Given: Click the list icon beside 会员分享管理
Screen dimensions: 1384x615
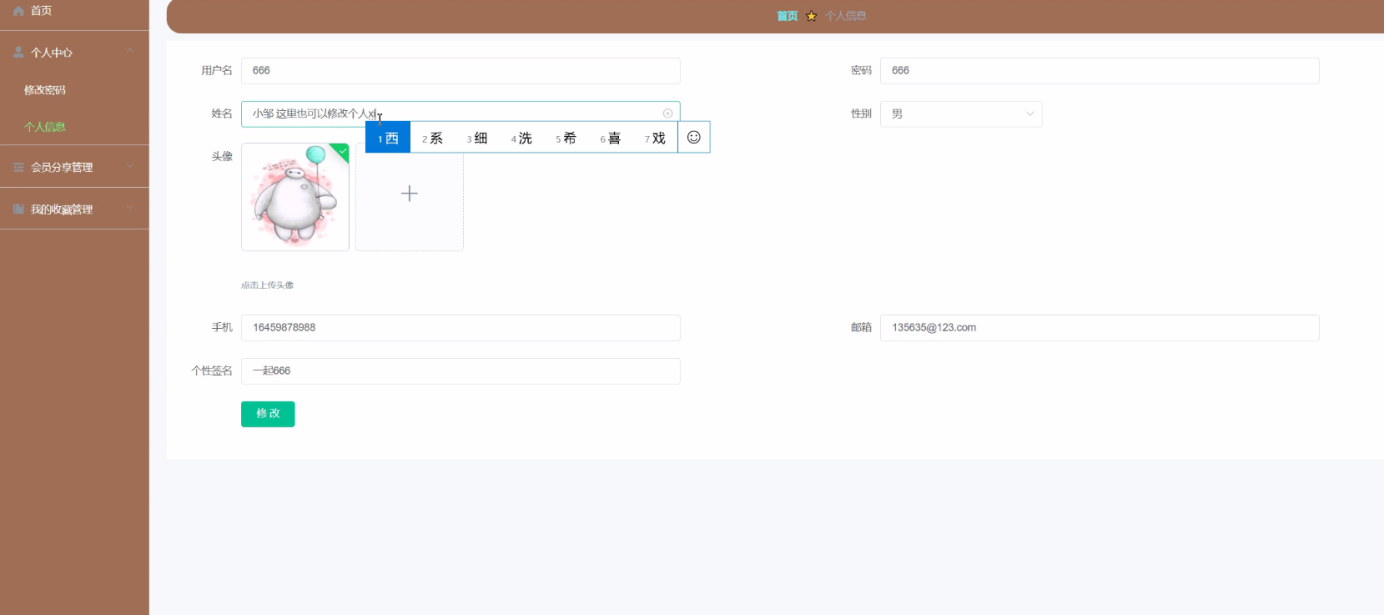Looking at the screenshot, I should coord(18,167).
